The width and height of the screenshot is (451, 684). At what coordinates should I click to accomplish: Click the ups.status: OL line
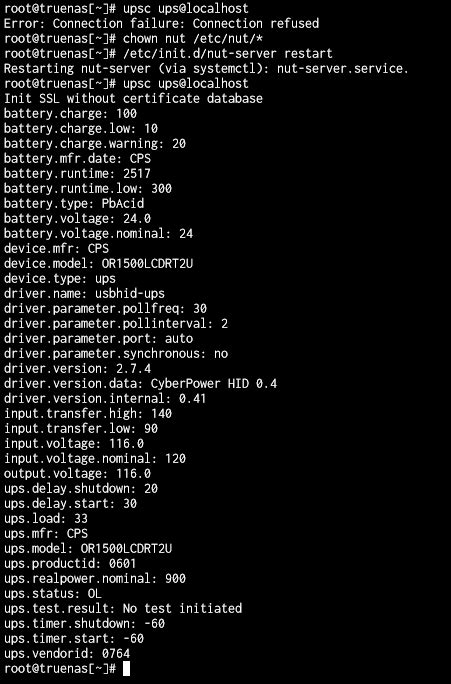[x=52, y=594]
